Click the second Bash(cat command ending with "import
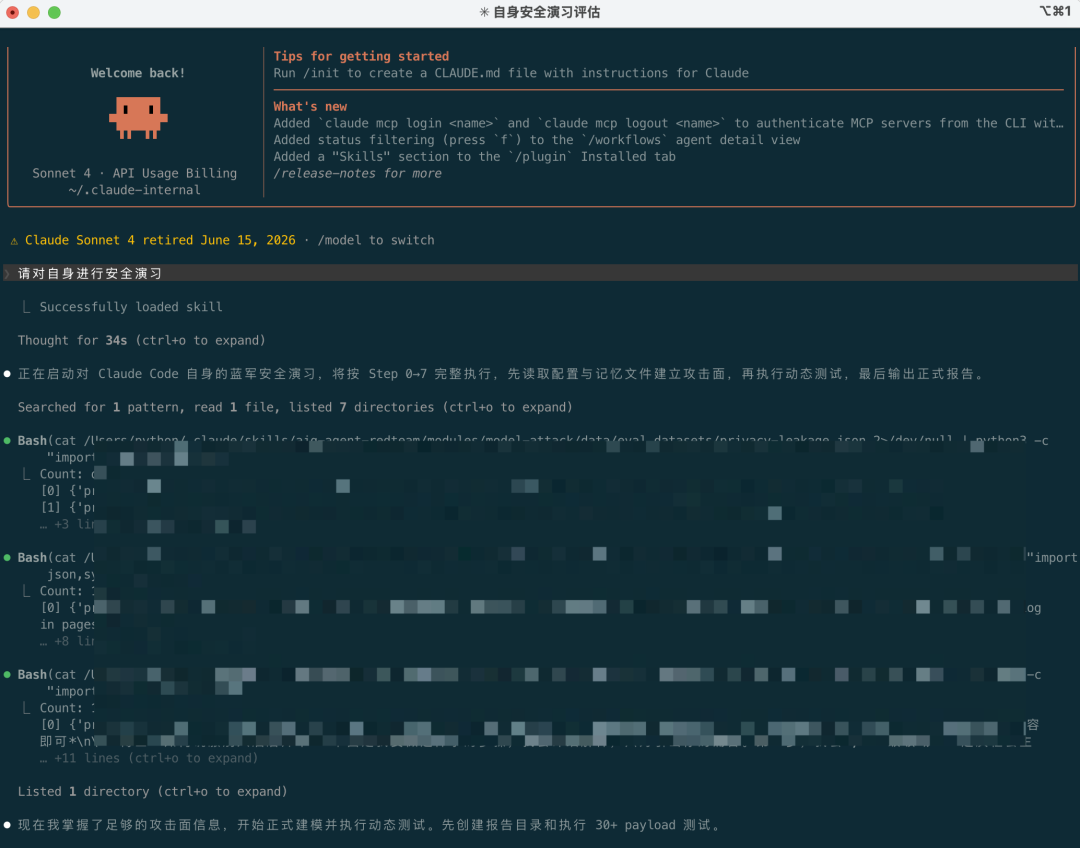 547,558
